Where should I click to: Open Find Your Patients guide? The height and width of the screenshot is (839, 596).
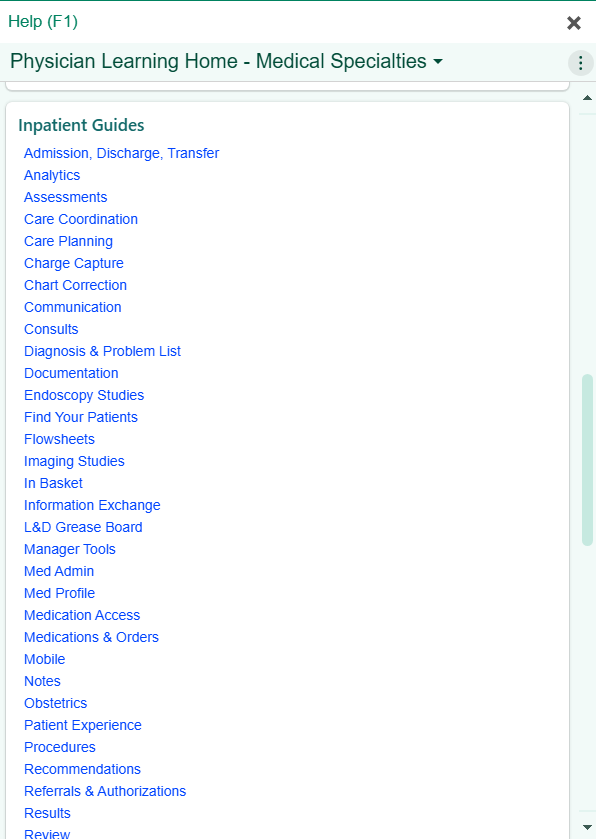(81, 416)
